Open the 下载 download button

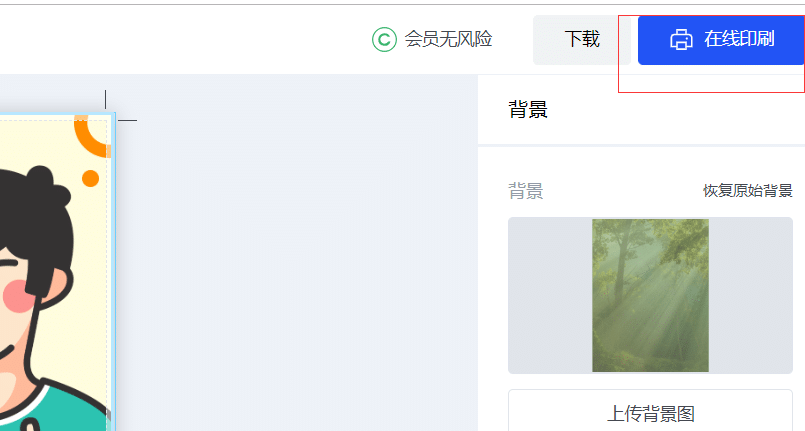click(582, 40)
